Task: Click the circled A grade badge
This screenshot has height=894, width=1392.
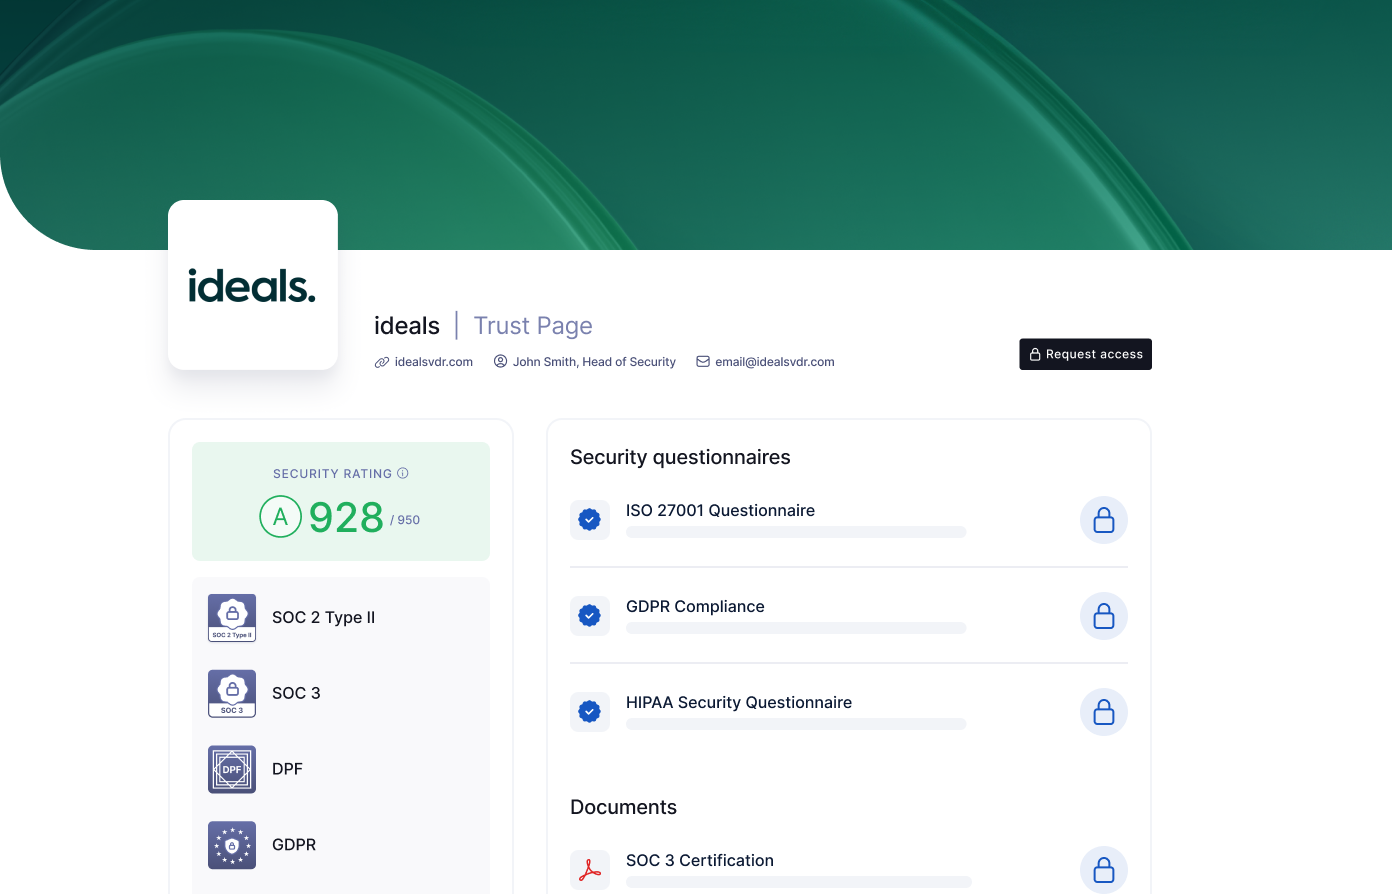Action: point(280,517)
